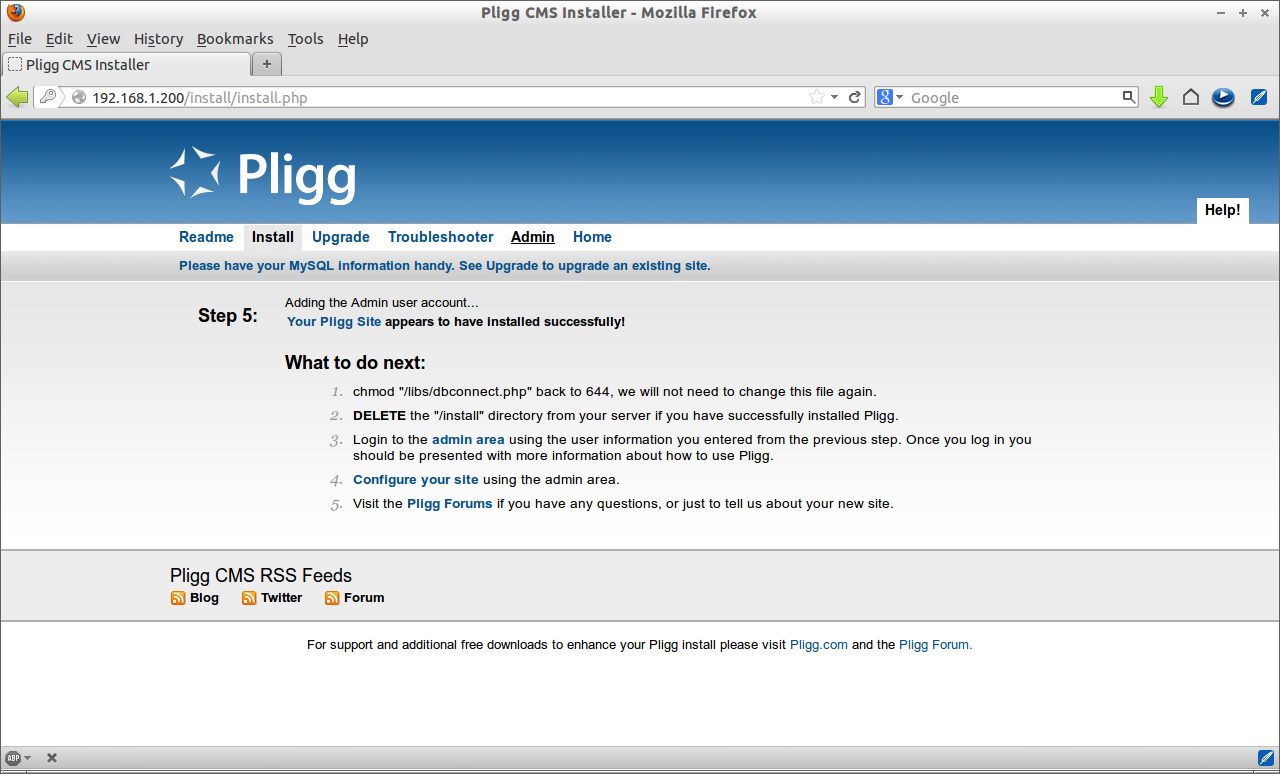Open the Home nav tab
Image resolution: width=1280 pixels, height=774 pixels.
pos(592,237)
